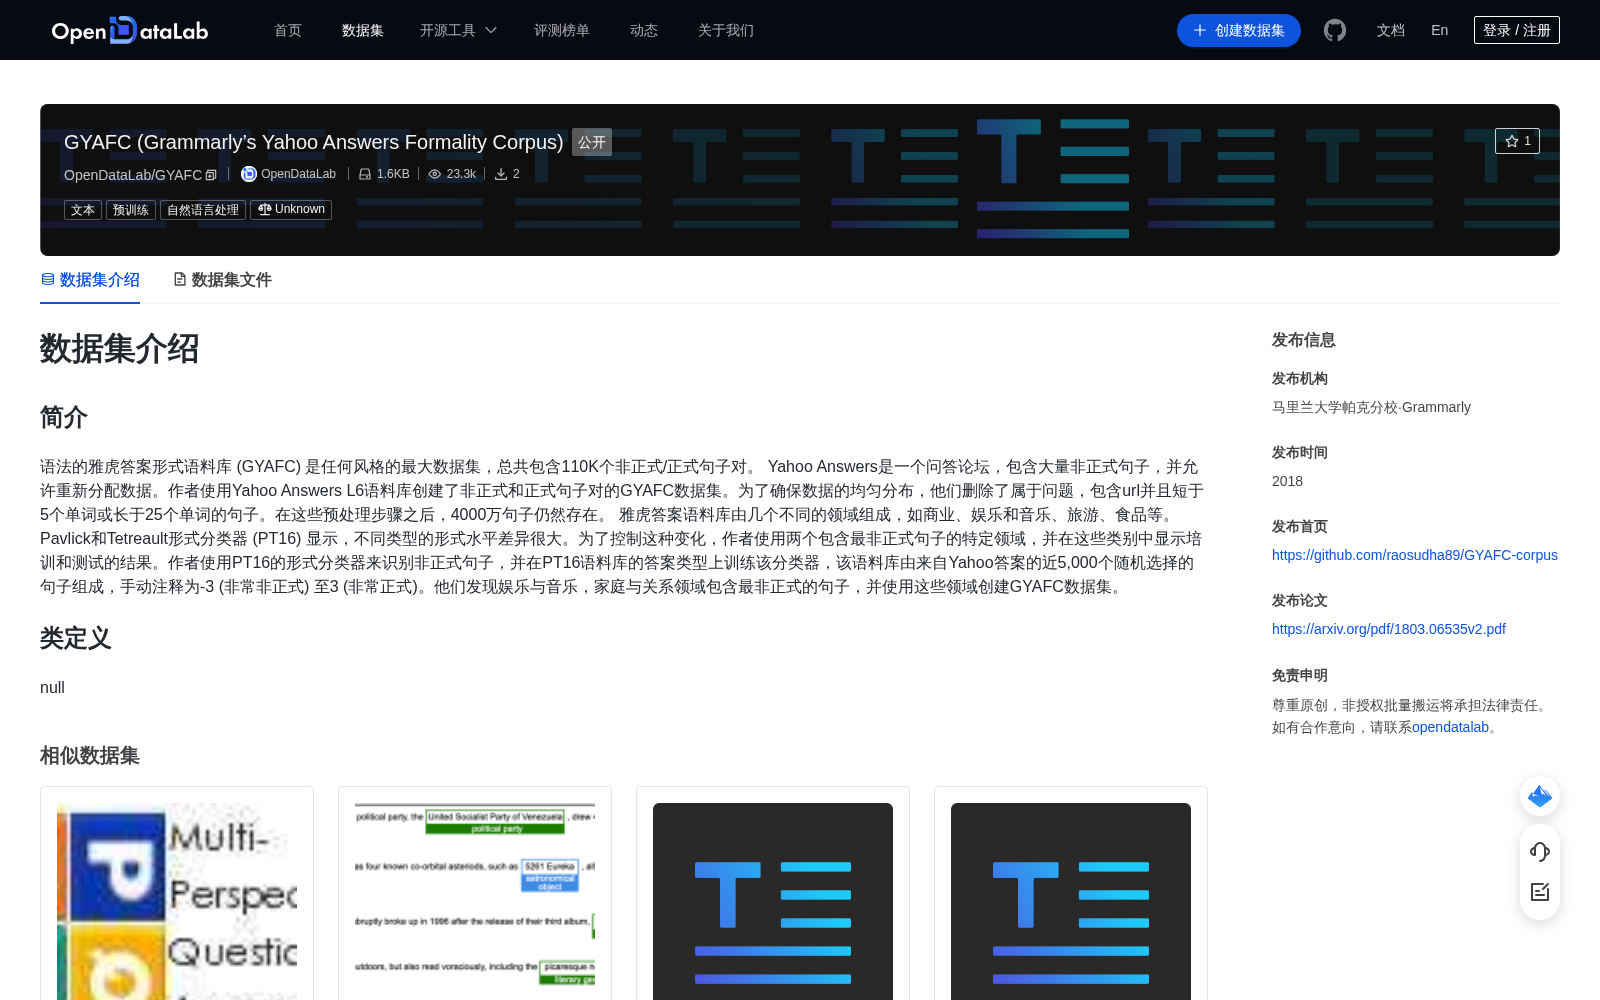Switch to the 数据集文件 tab
Image resolution: width=1600 pixels, height=1000 pixels.
[222, 280]
